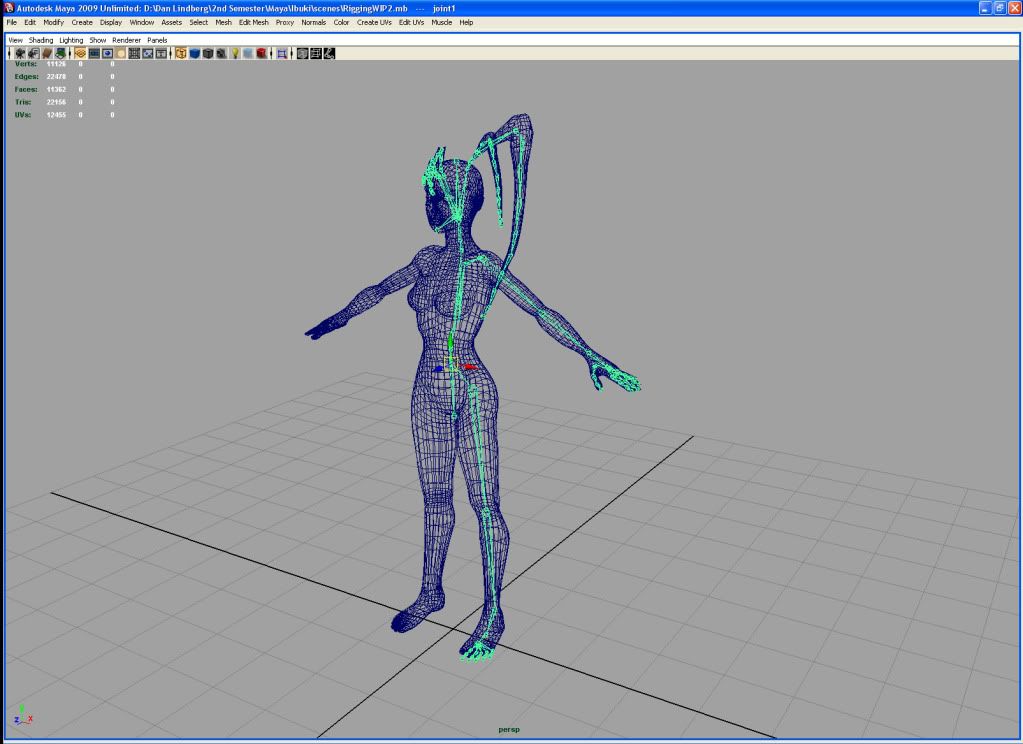Toggle the viewport grid icon

coord(80,54)
